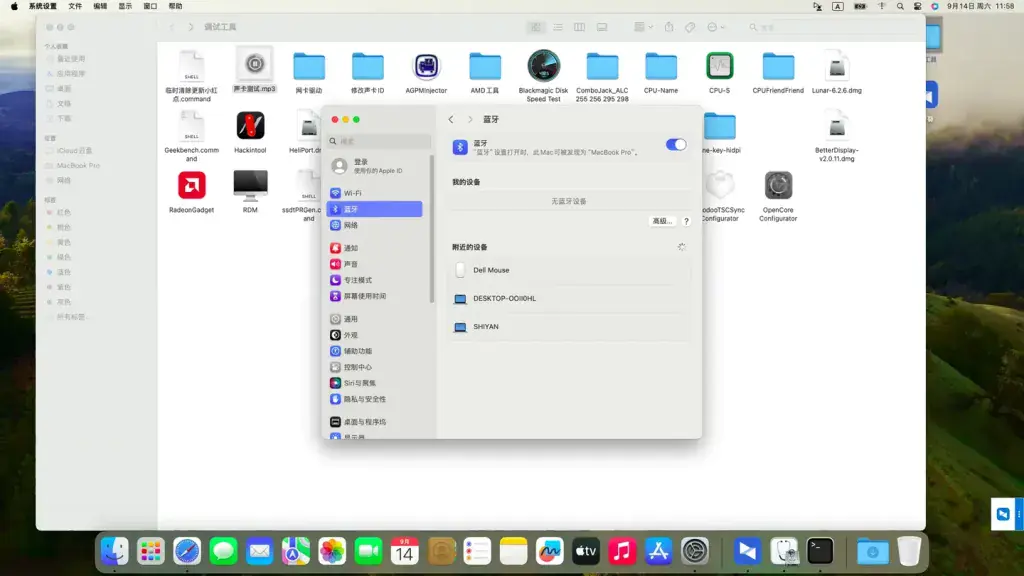Image resolution: width=1024 pixels, height=576 pixels.
Task: Select the CPUFriendFriend folder in Finder
Action: pos(778,72)
